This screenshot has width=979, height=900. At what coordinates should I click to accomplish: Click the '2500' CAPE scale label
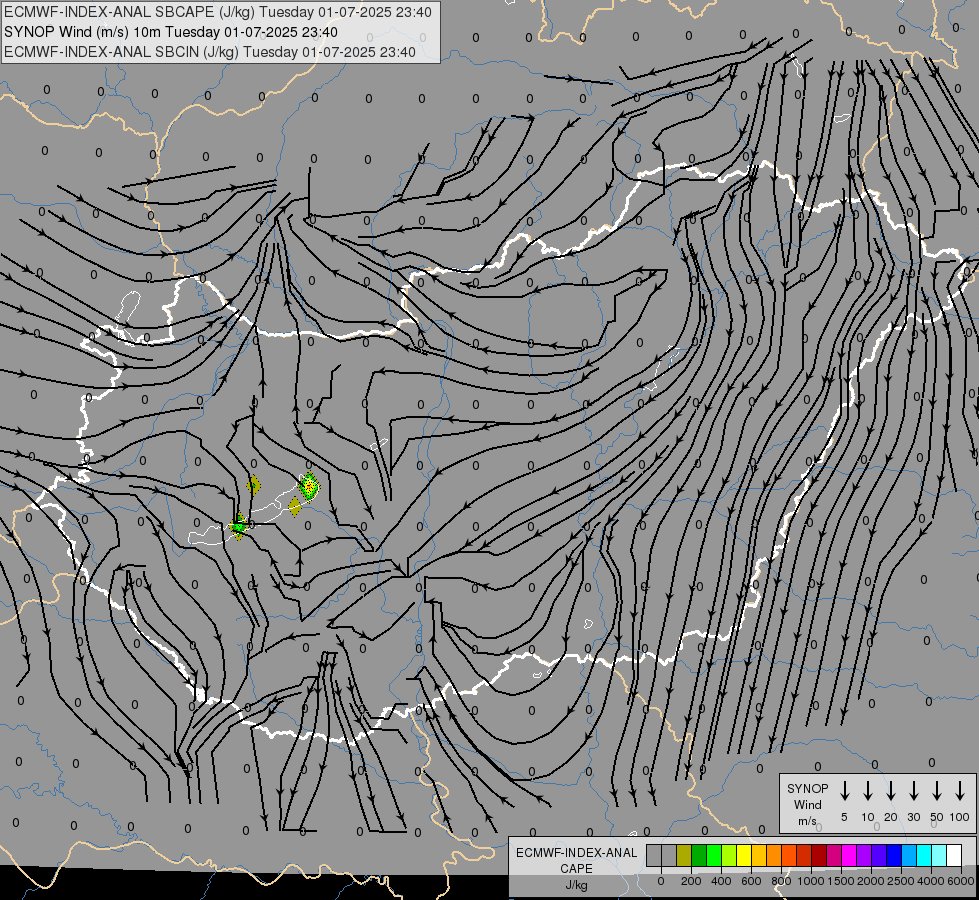pyautogui.click(x=901, y=881)
